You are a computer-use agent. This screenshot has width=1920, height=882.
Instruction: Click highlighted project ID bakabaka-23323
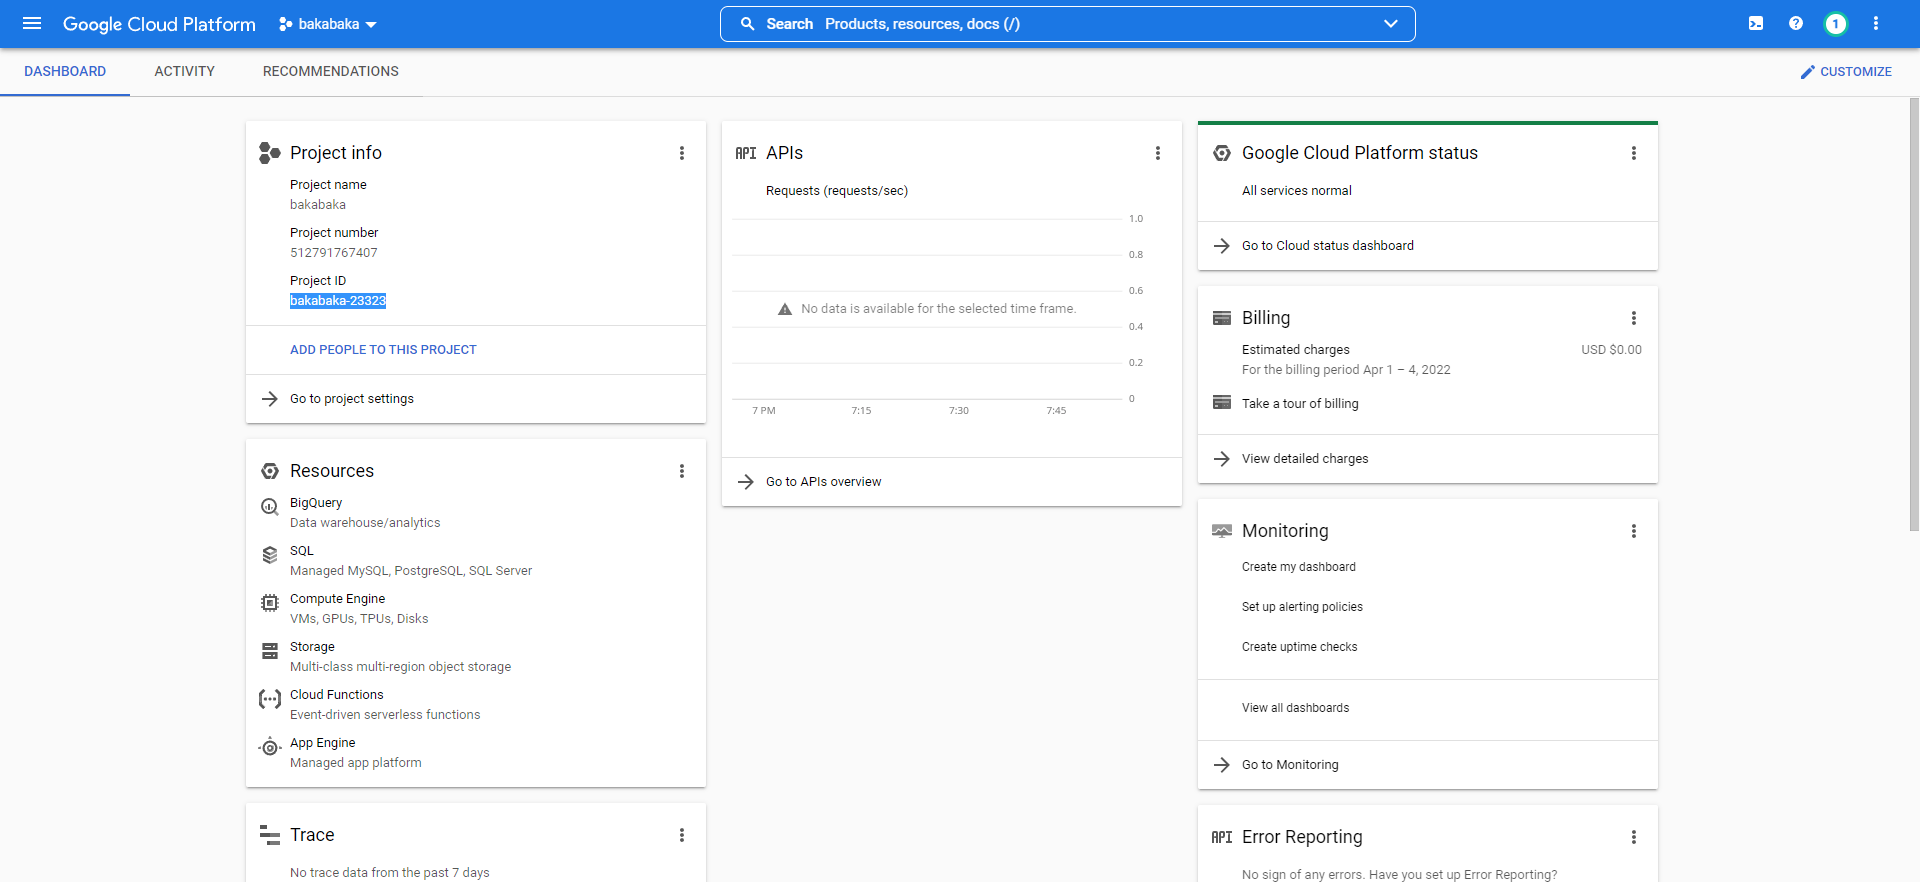click(338, 301)
